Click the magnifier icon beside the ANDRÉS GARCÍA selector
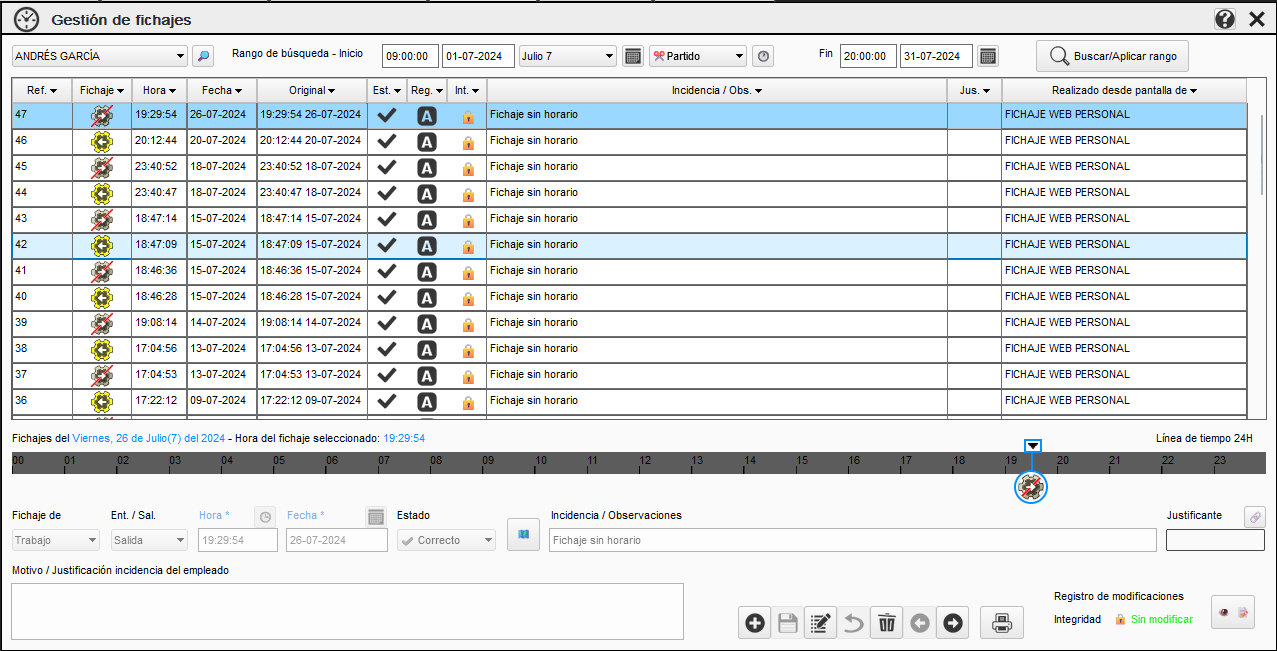Image resolution: width=1277 pixels, height=651 pixels. [x=202, y=57]
